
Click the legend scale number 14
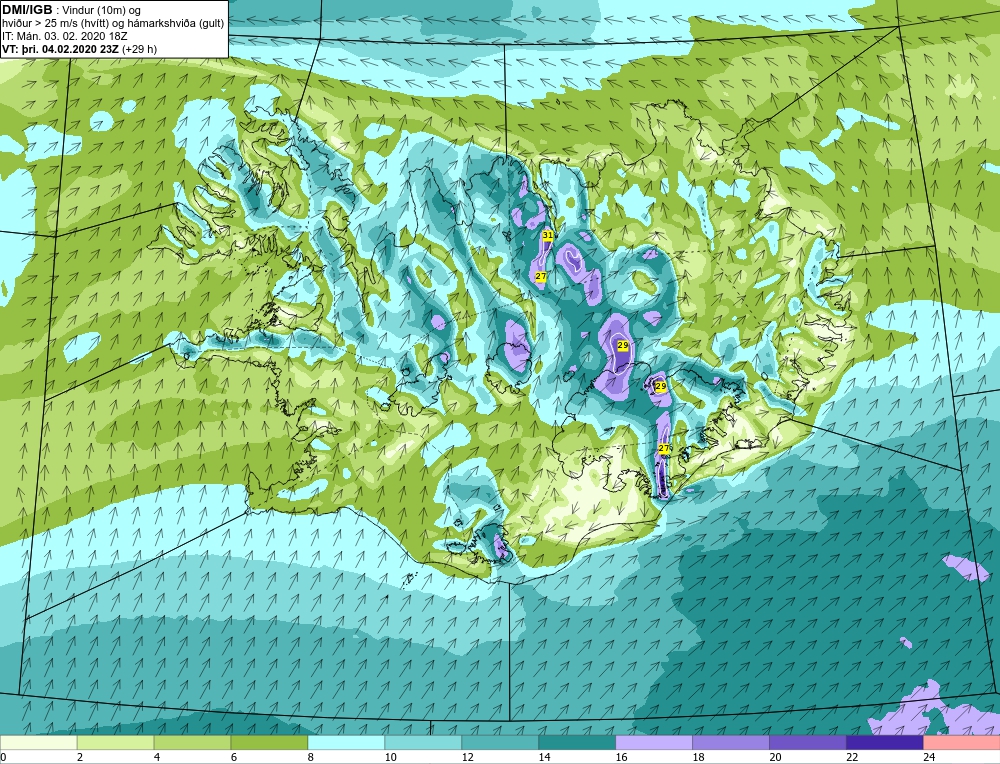(x=545, y=757)
